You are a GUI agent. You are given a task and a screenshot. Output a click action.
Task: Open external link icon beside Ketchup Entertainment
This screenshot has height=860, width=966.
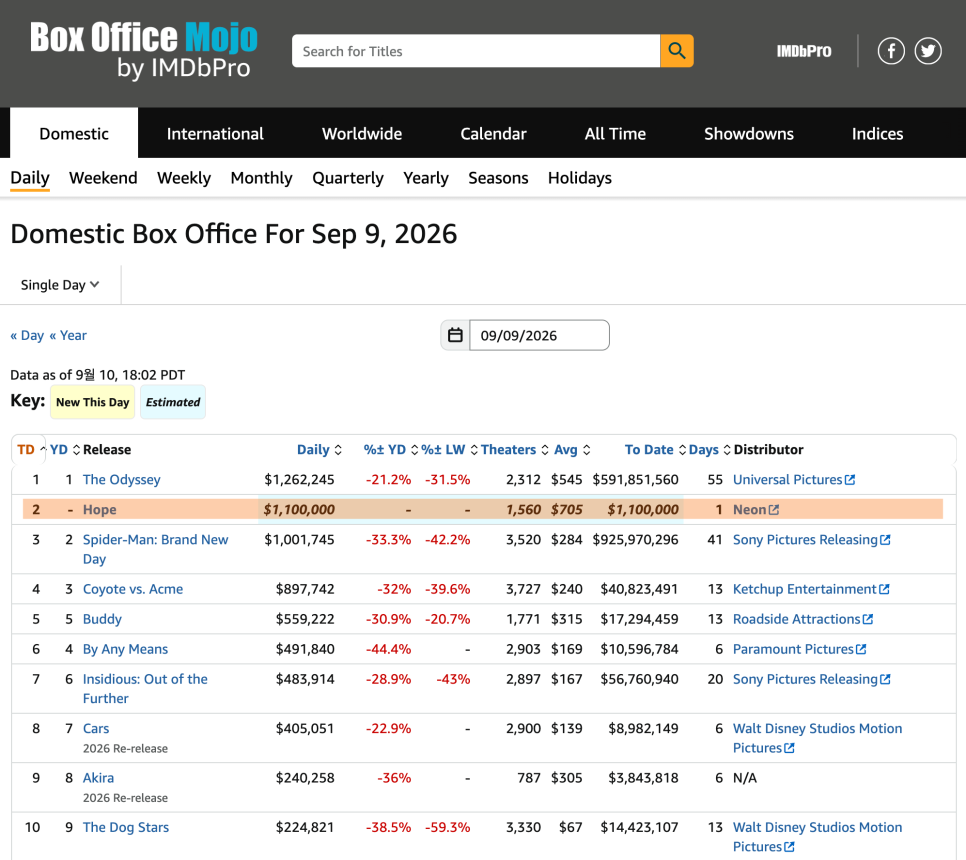pos(885,589)
